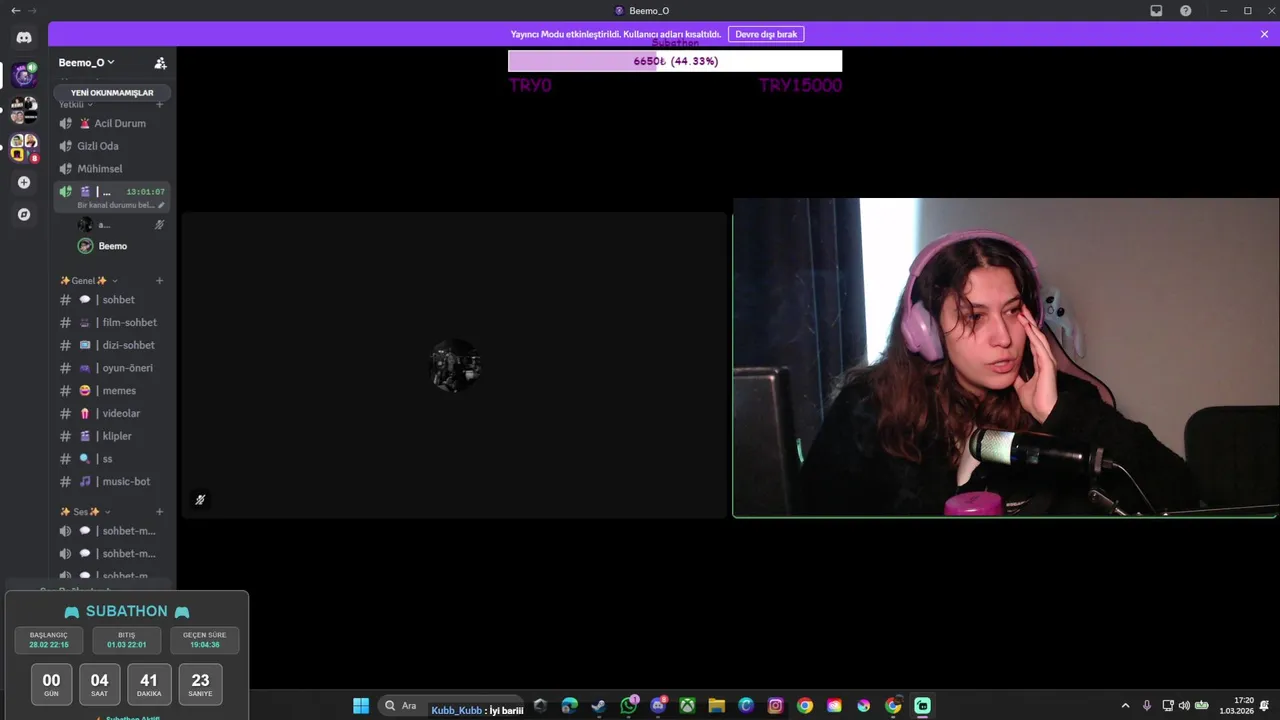Click Devre dışı bırak to disable streamer mode
Viewport: 1280px width, 720px height.
point(766,34)
